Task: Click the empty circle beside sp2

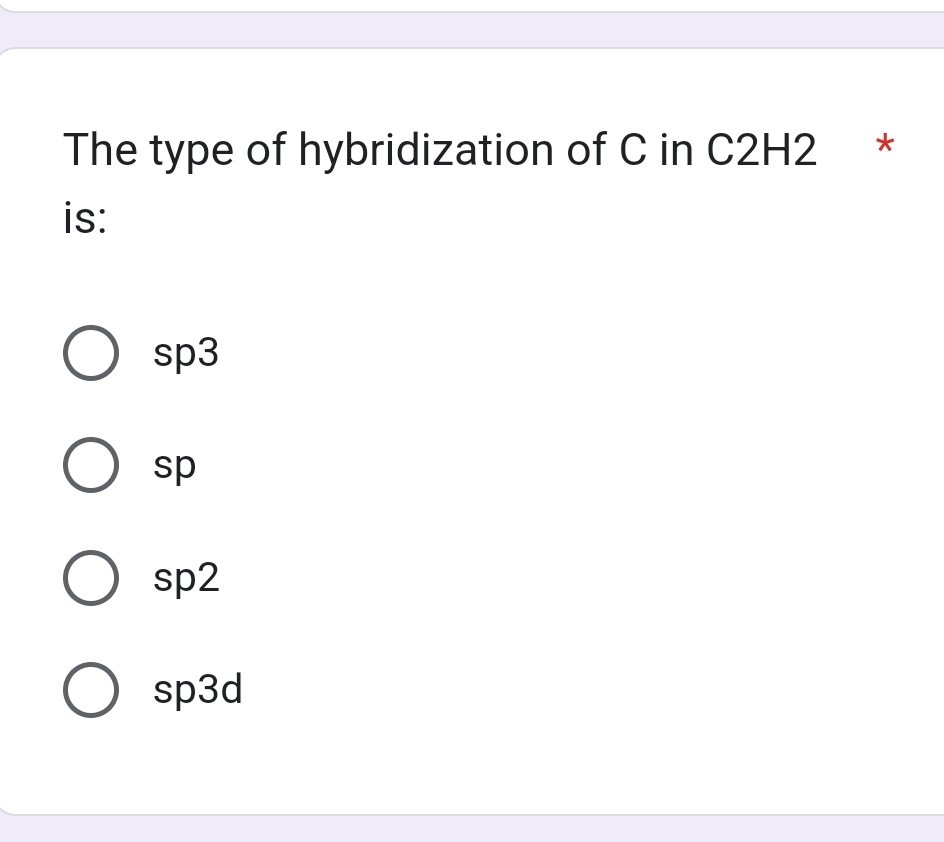Action: click(x=90, y=577)
